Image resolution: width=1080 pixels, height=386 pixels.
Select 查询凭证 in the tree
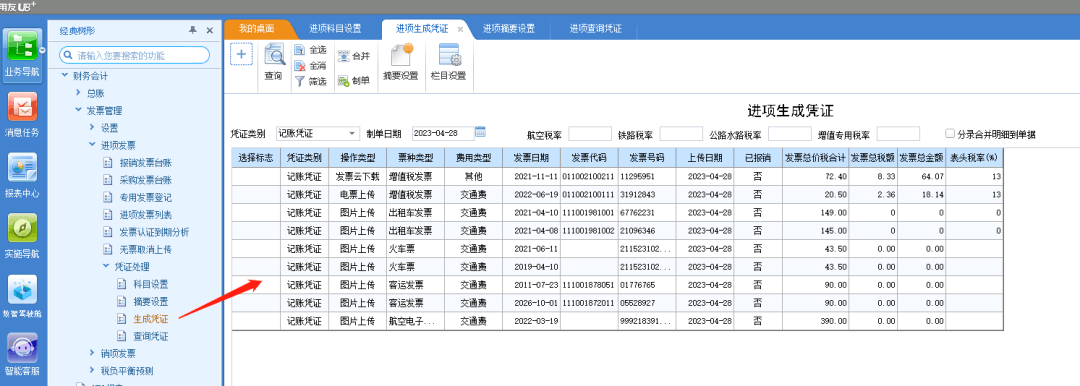click(x=150, y=336)
